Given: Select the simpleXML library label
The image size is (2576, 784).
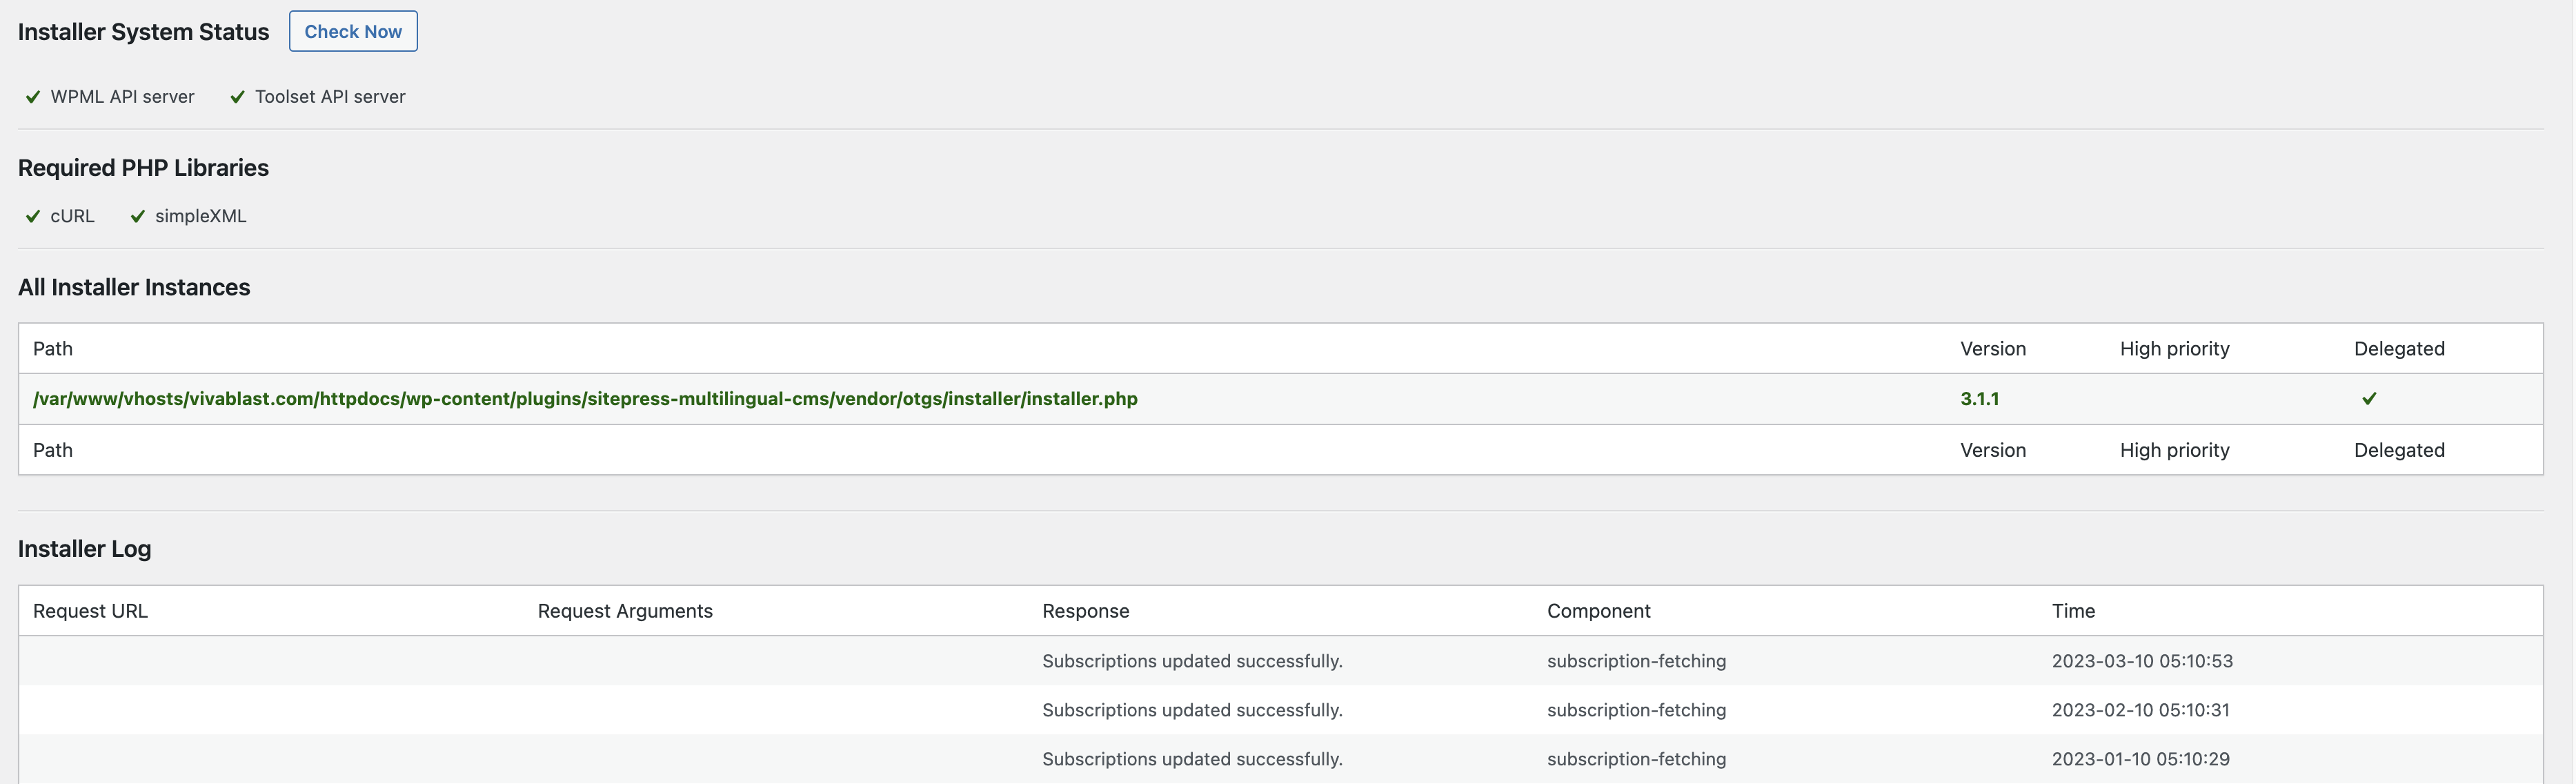Looking at the screenshot, I should tap(201, 216).
